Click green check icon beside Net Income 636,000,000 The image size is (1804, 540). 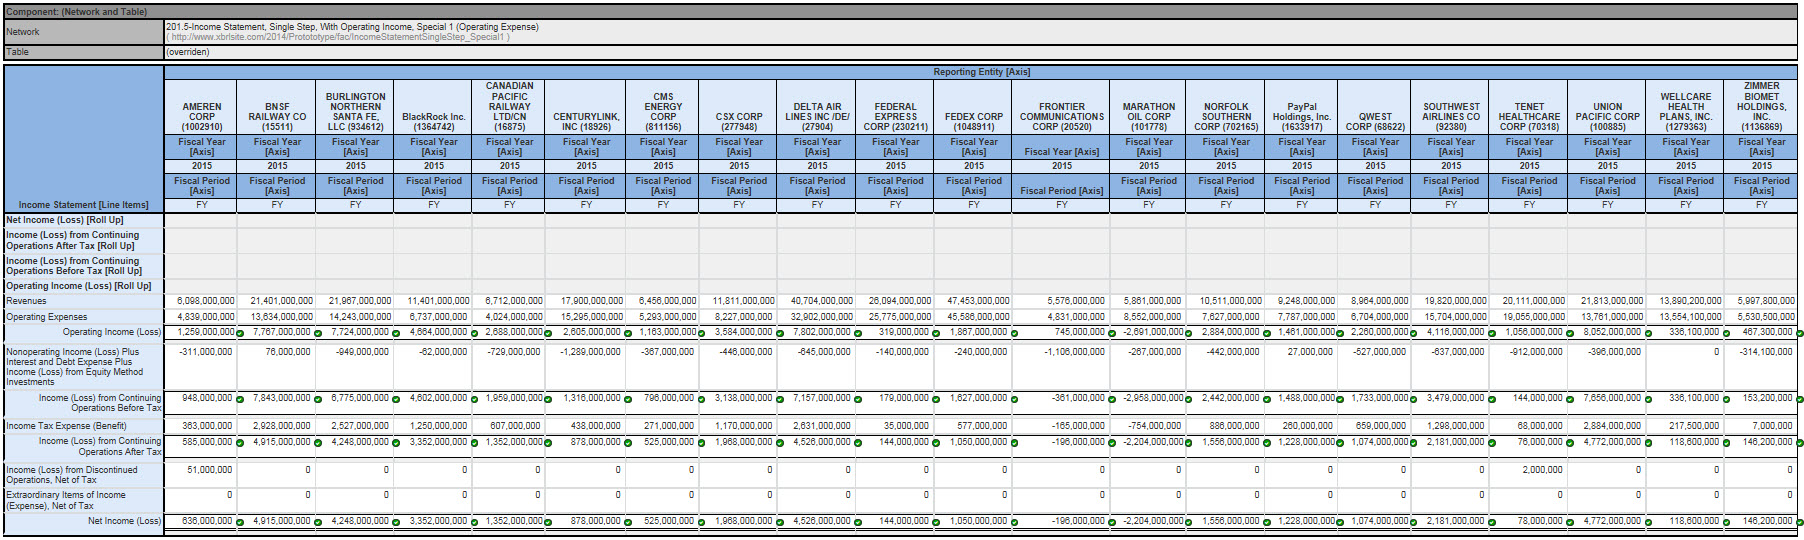[x=240, y=522]
